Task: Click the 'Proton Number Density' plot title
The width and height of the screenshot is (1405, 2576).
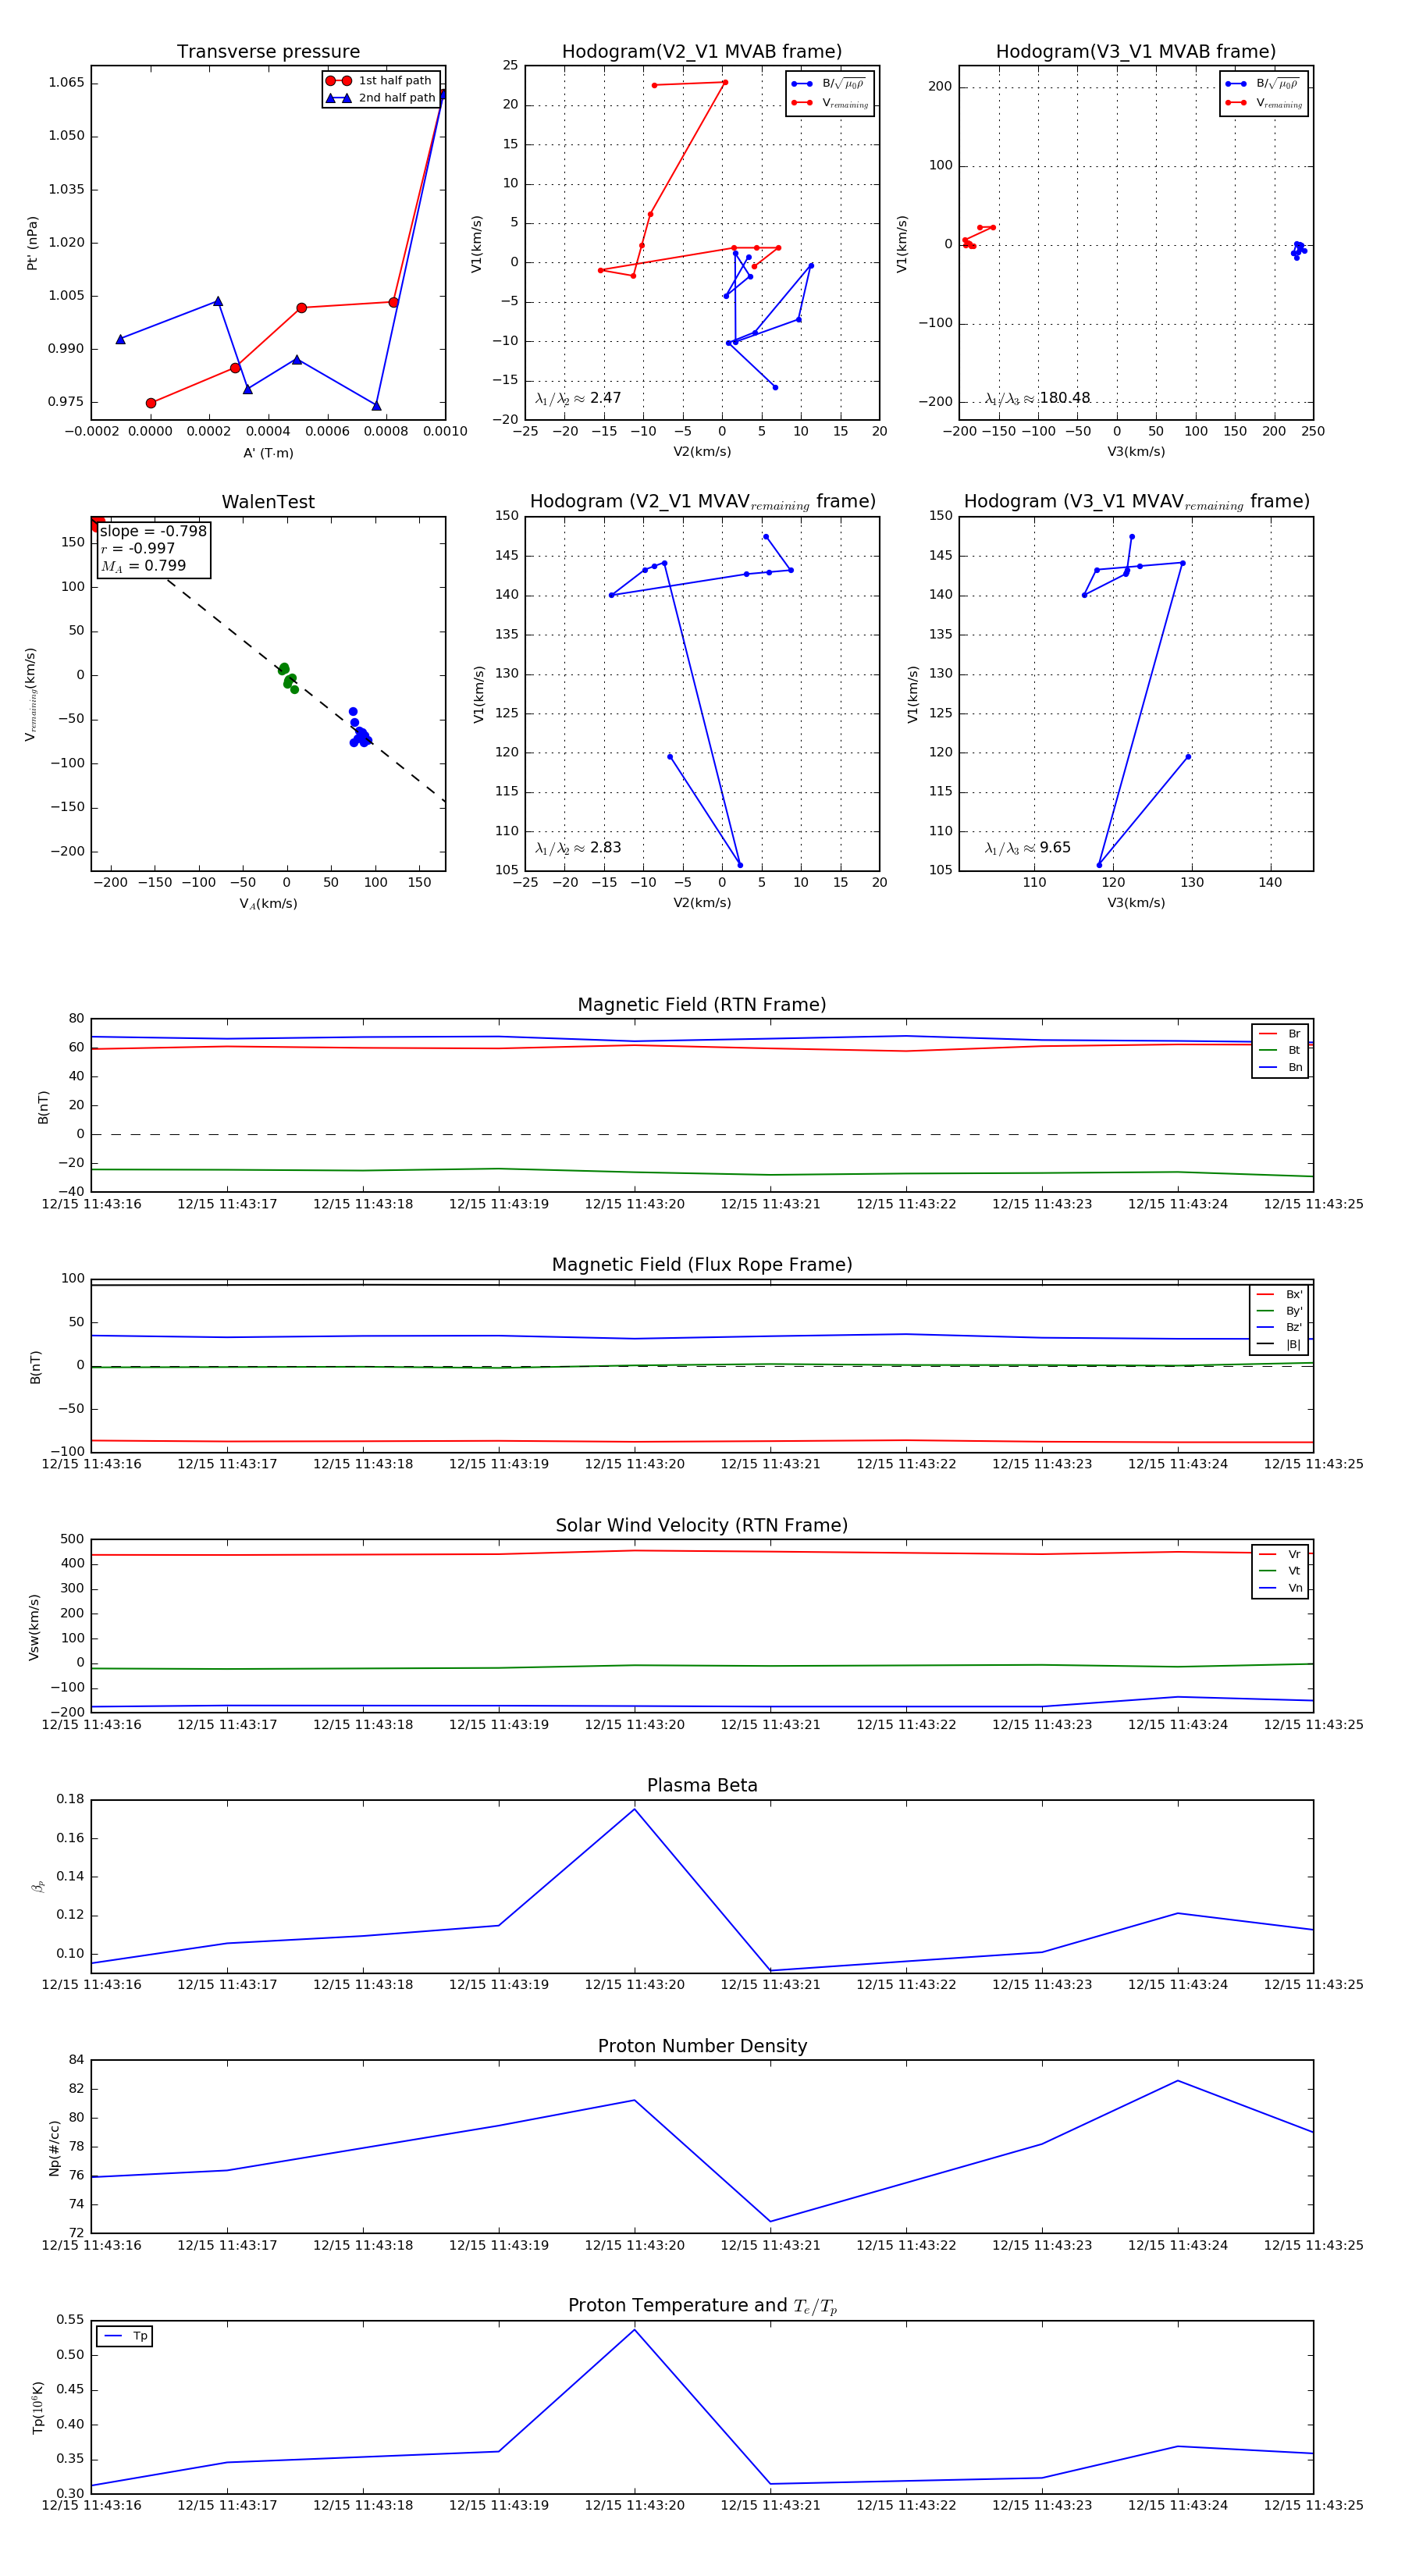Action: [702, 2046]
